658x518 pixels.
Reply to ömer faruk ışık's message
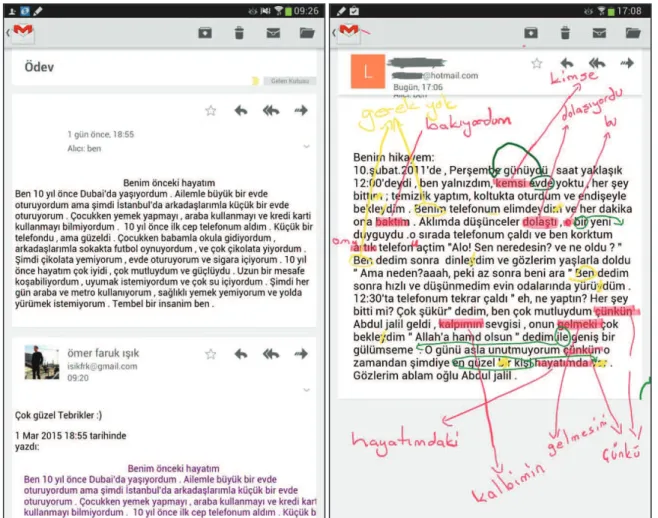click(x=240, y=354)
